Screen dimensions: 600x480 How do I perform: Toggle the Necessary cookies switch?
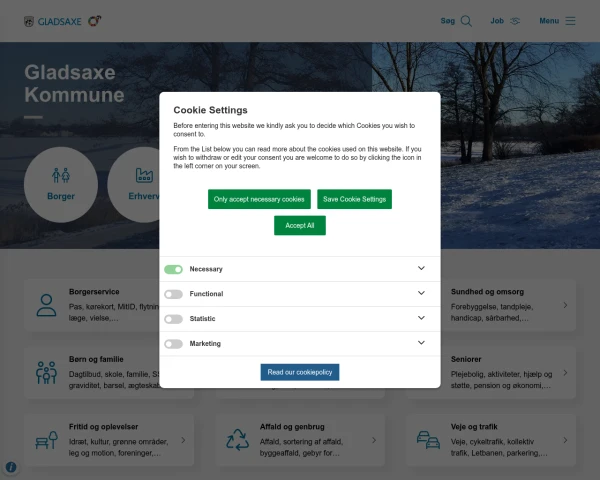[173, 269]
